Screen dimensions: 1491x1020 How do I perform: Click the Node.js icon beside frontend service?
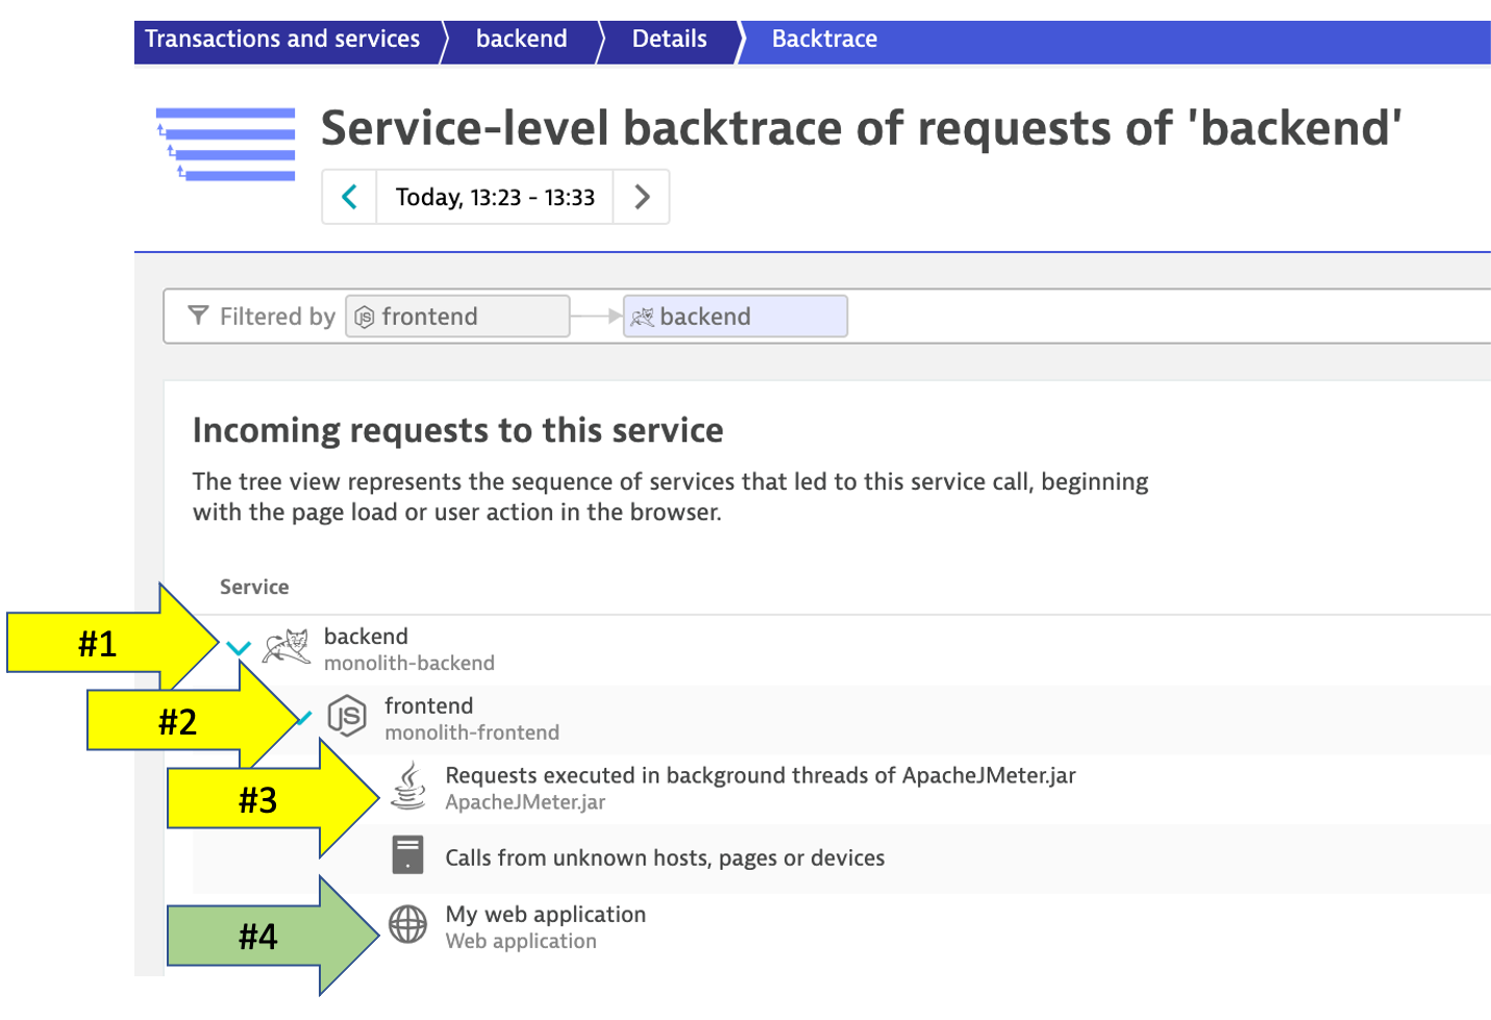pos(347,717)
